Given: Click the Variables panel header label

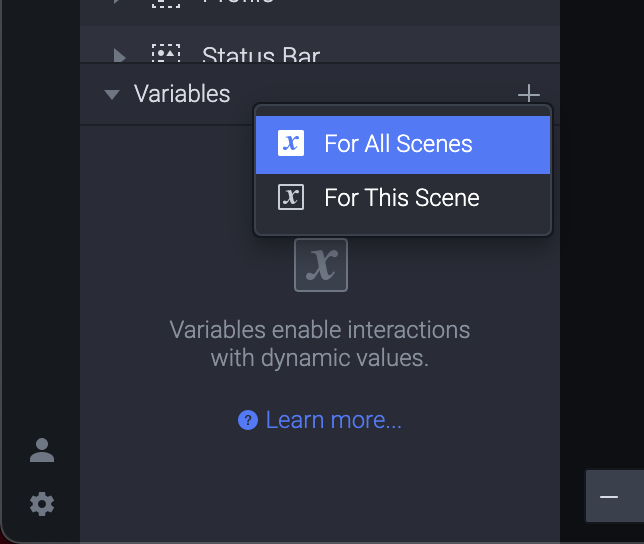Looking at the screenshot, I should click(182, 94).
